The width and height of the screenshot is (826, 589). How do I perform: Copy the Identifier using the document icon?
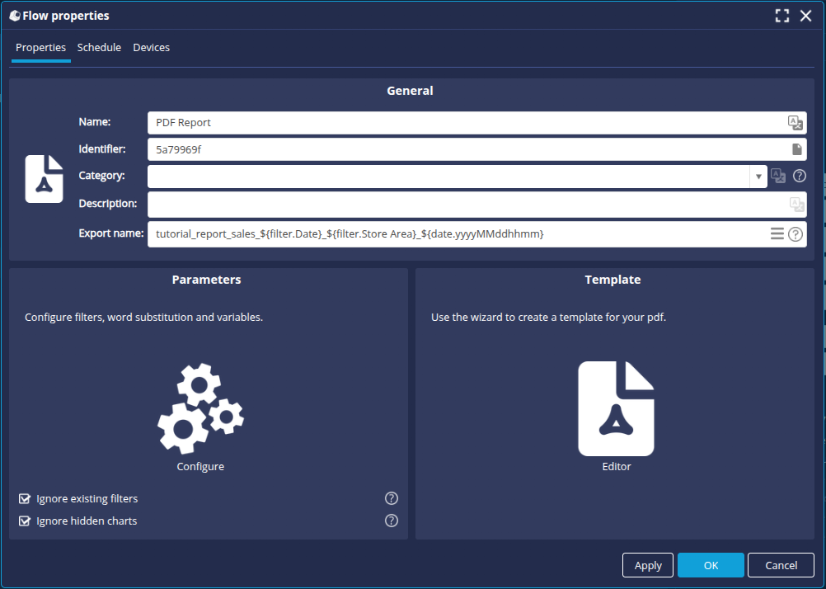click(795, 148)
